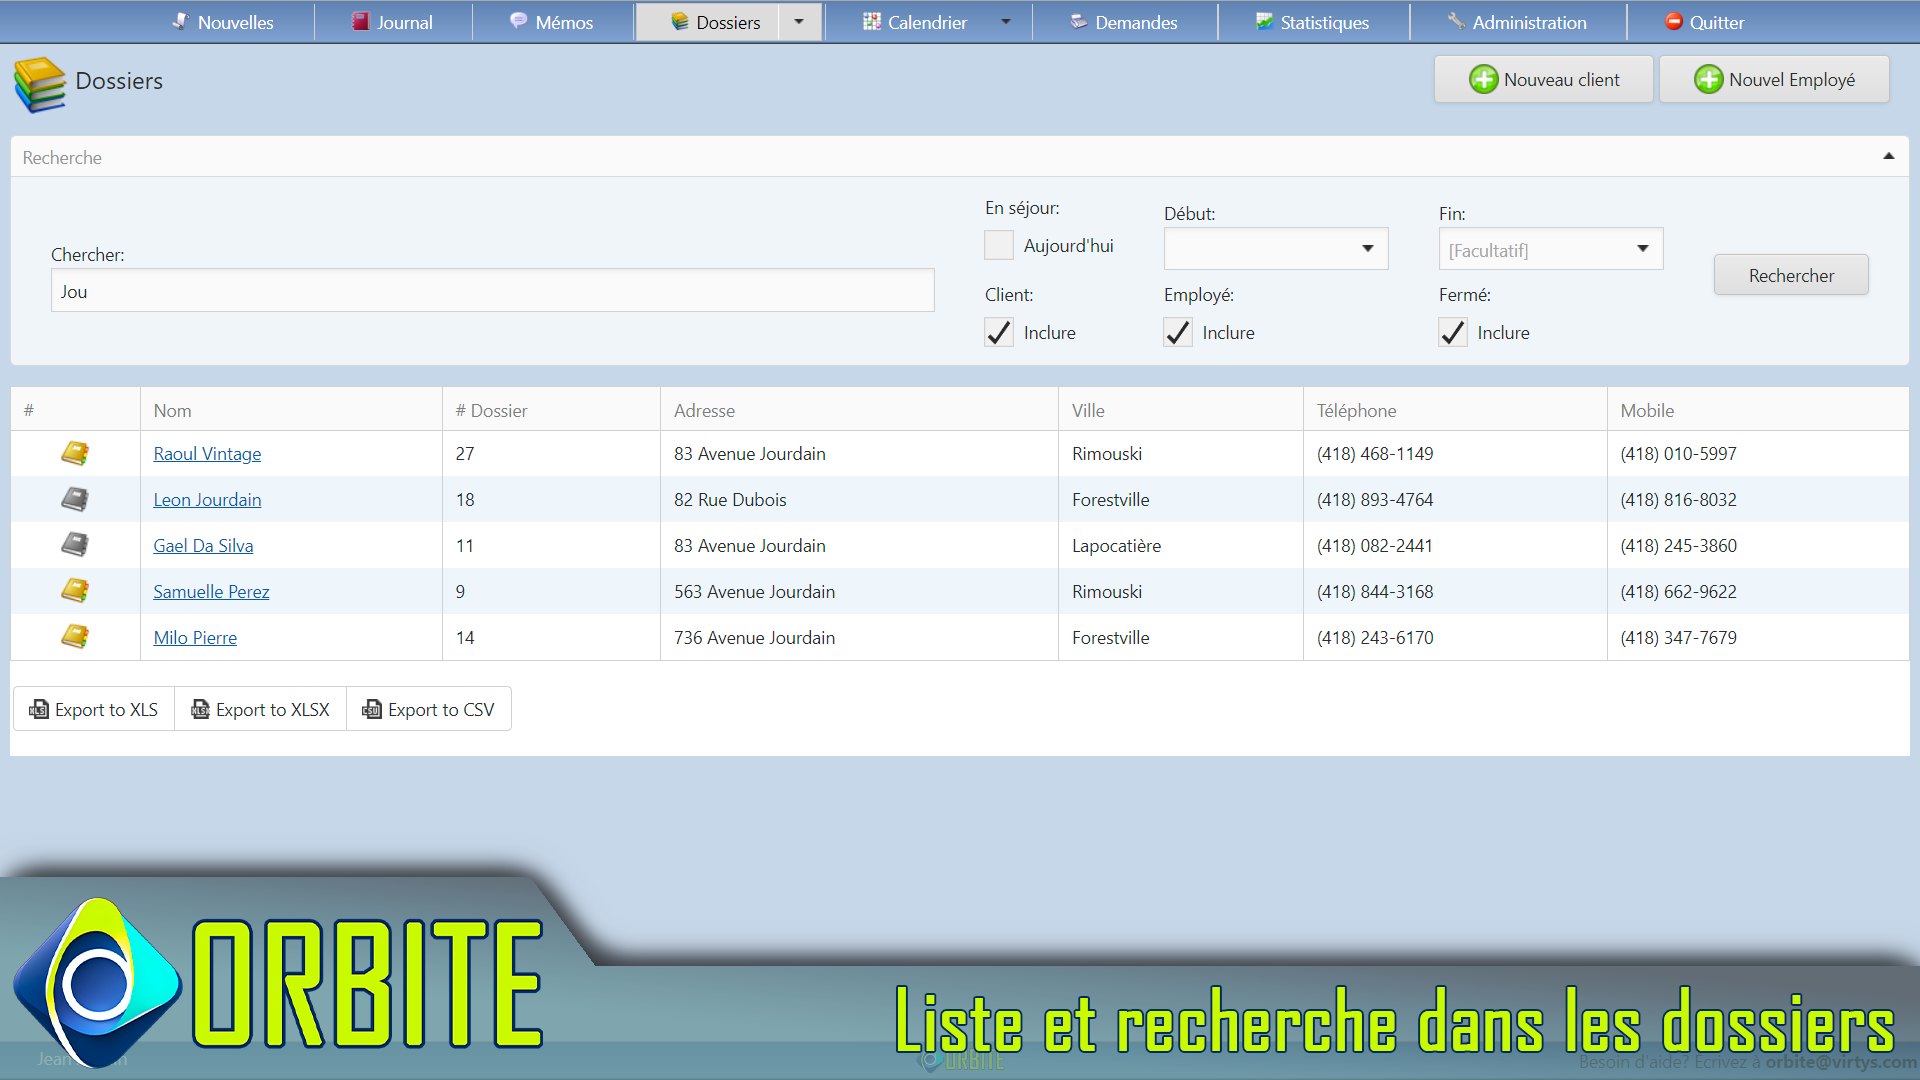Click the Mémos speech bubble icon
Screen dimensions: 1920x1080
pyautogui.click(x=518, y=20)
